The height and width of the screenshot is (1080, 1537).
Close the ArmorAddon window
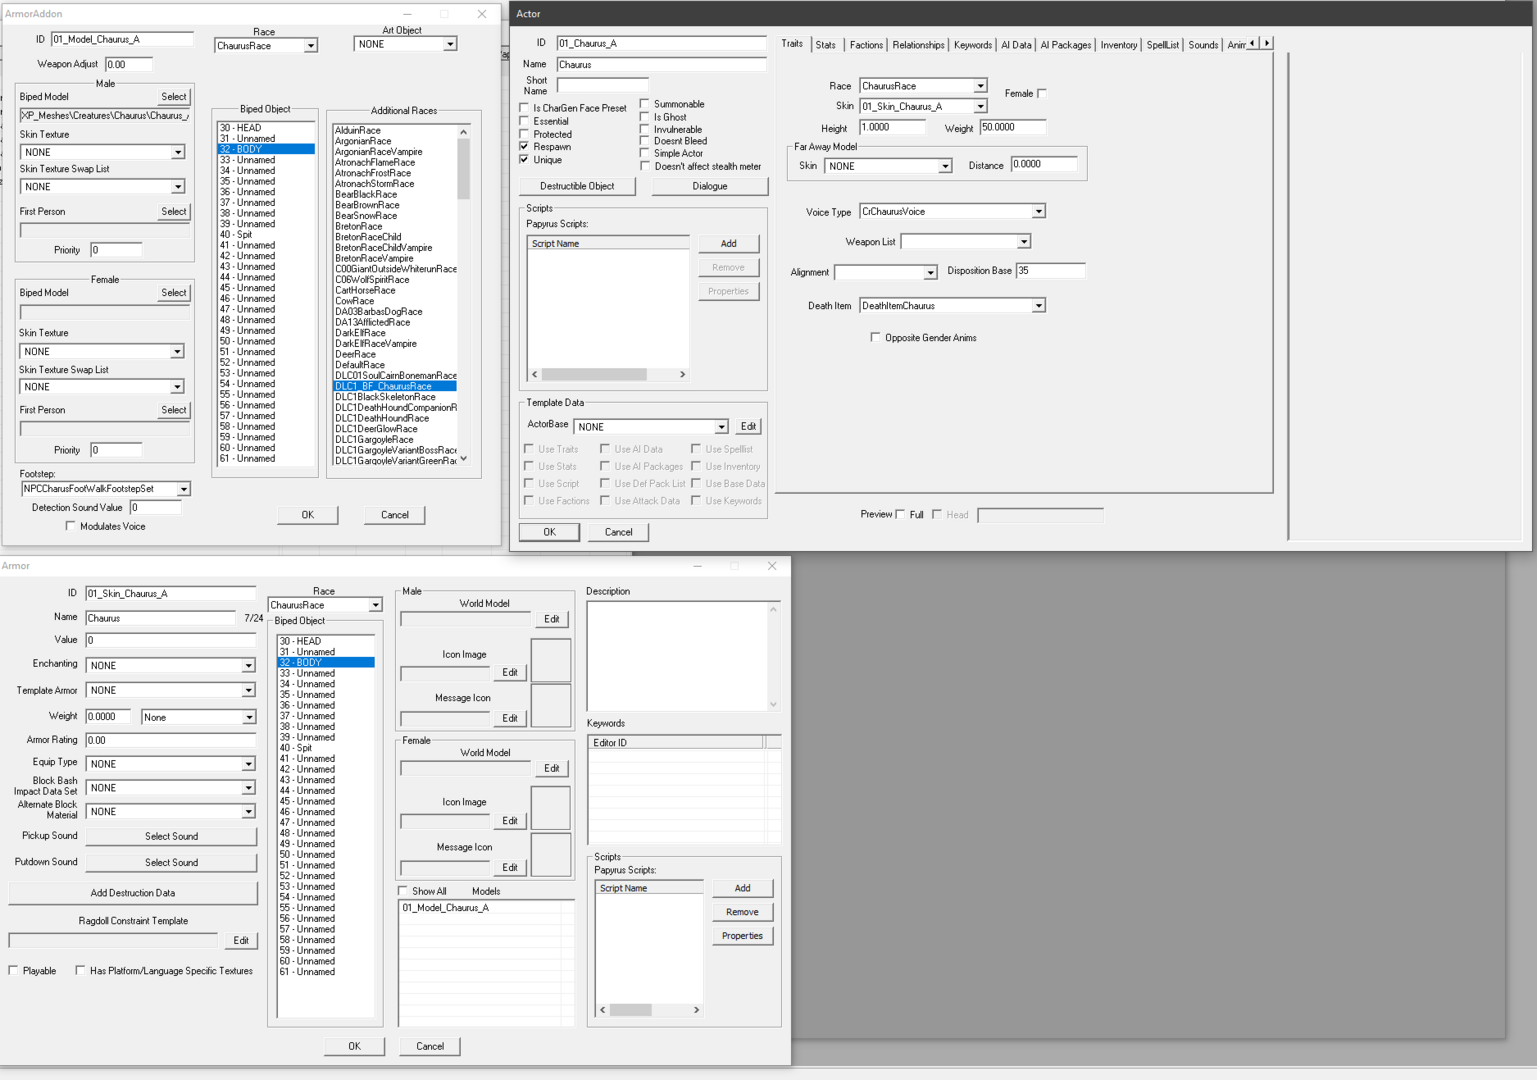[x=482, y=14]
